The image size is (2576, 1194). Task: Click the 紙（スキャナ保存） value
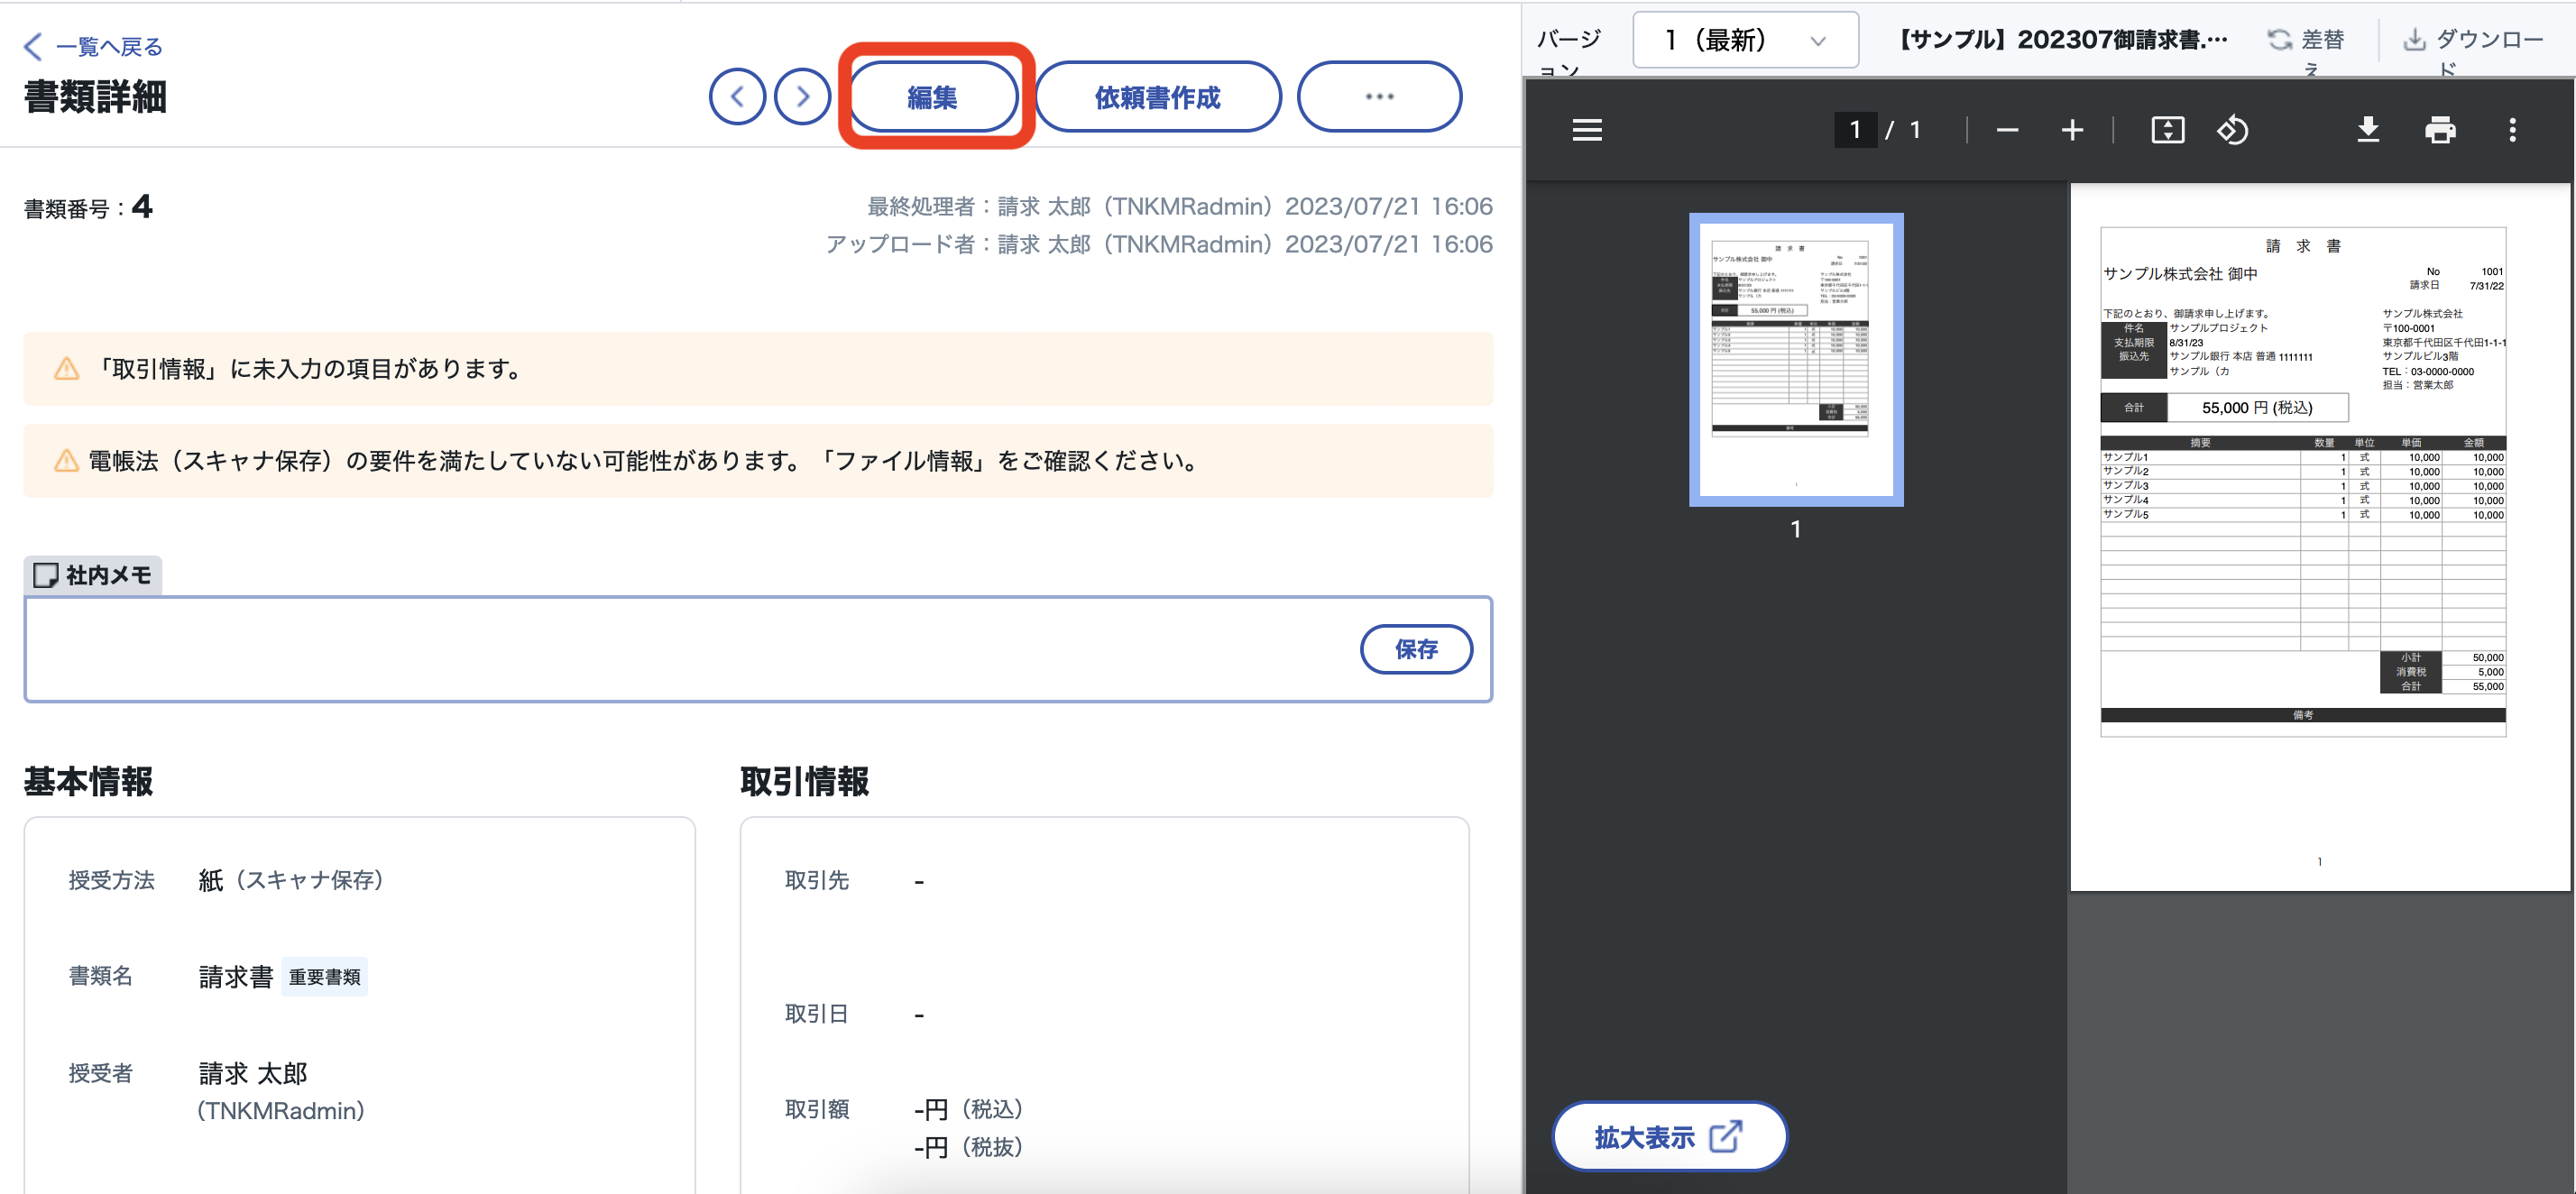coord(291,880)
